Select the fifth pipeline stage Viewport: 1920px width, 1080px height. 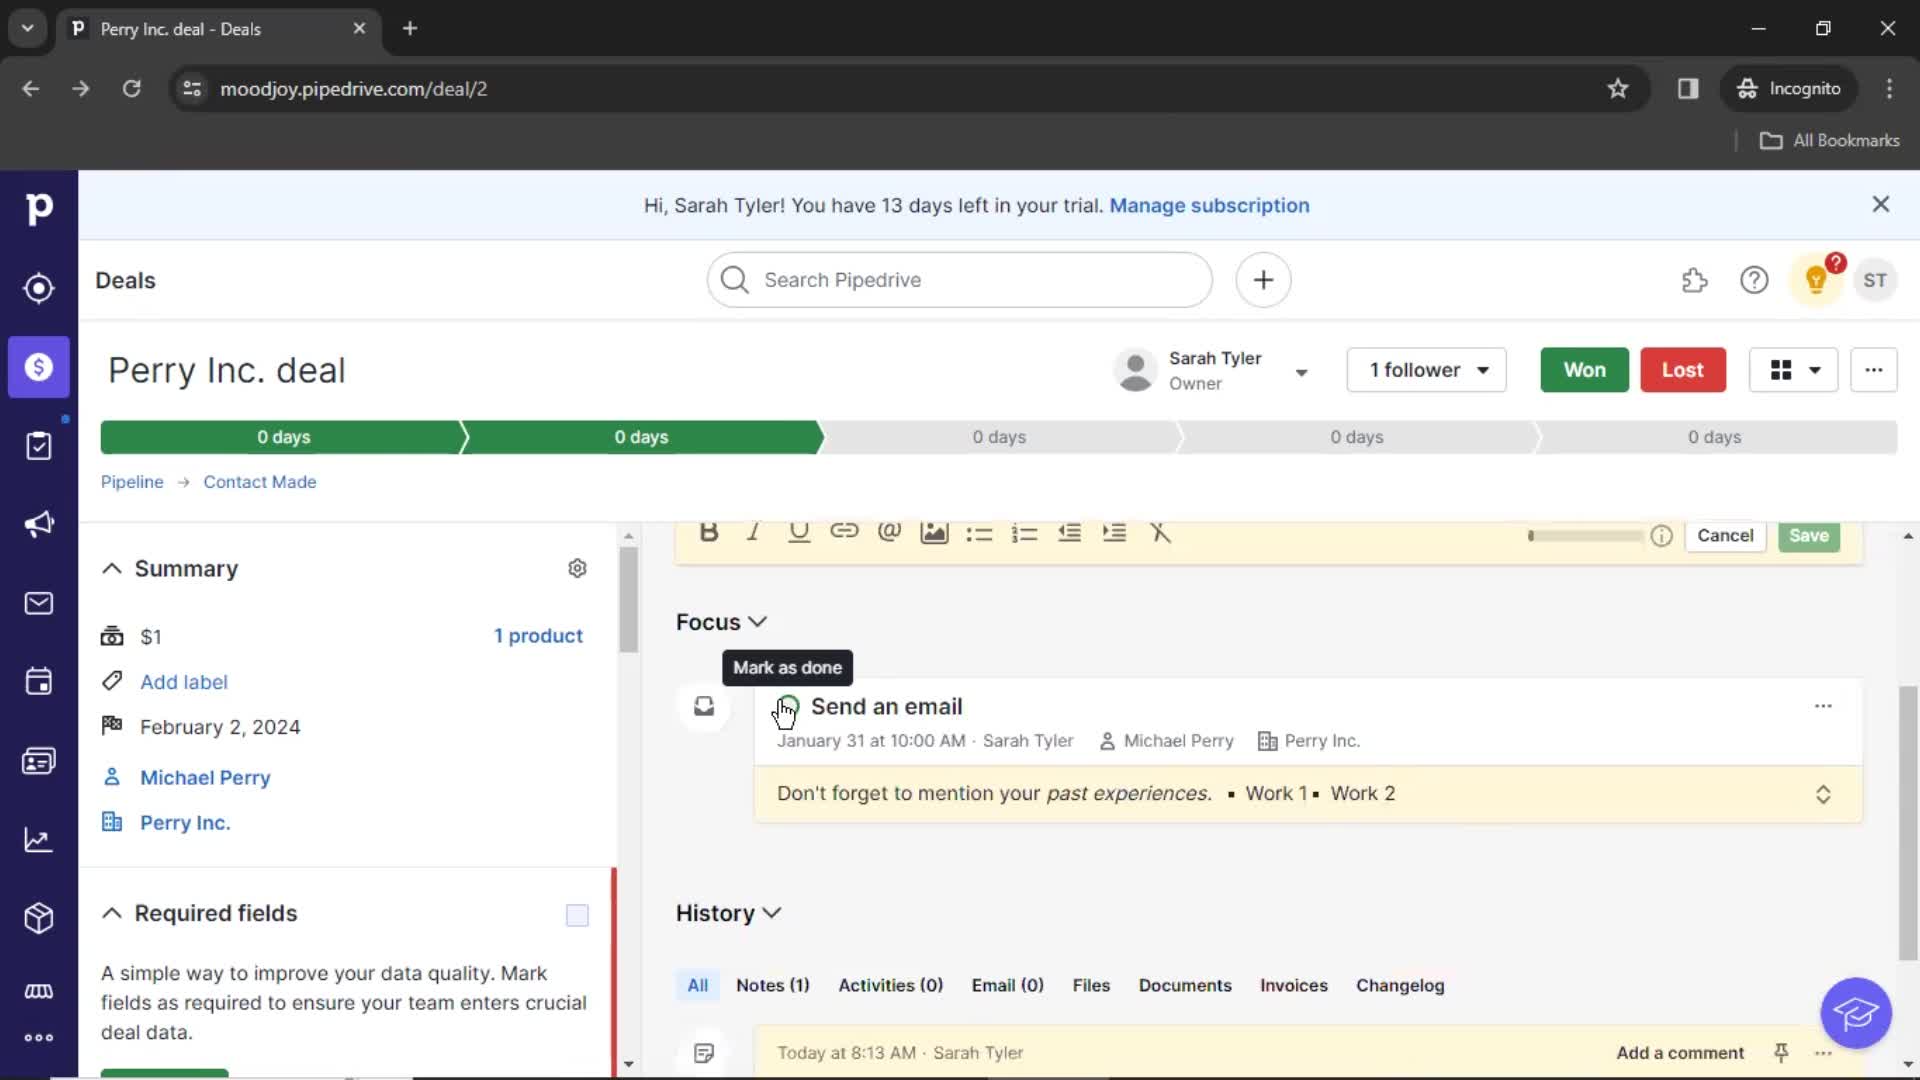(x=1715, y=437)
